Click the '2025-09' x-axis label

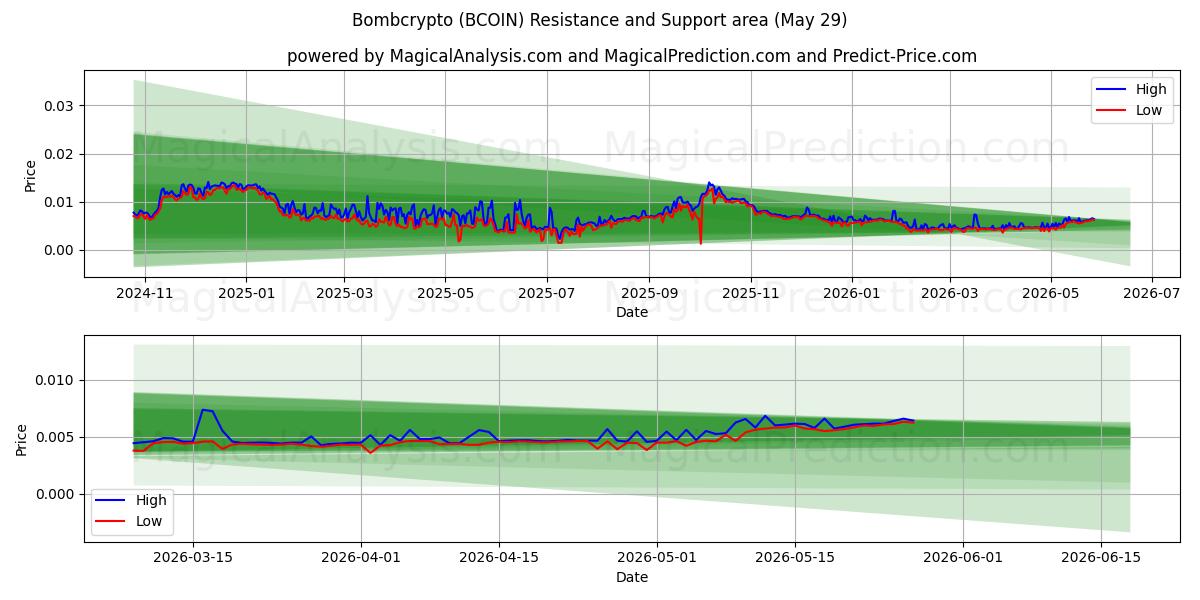[x=648, y=294]
